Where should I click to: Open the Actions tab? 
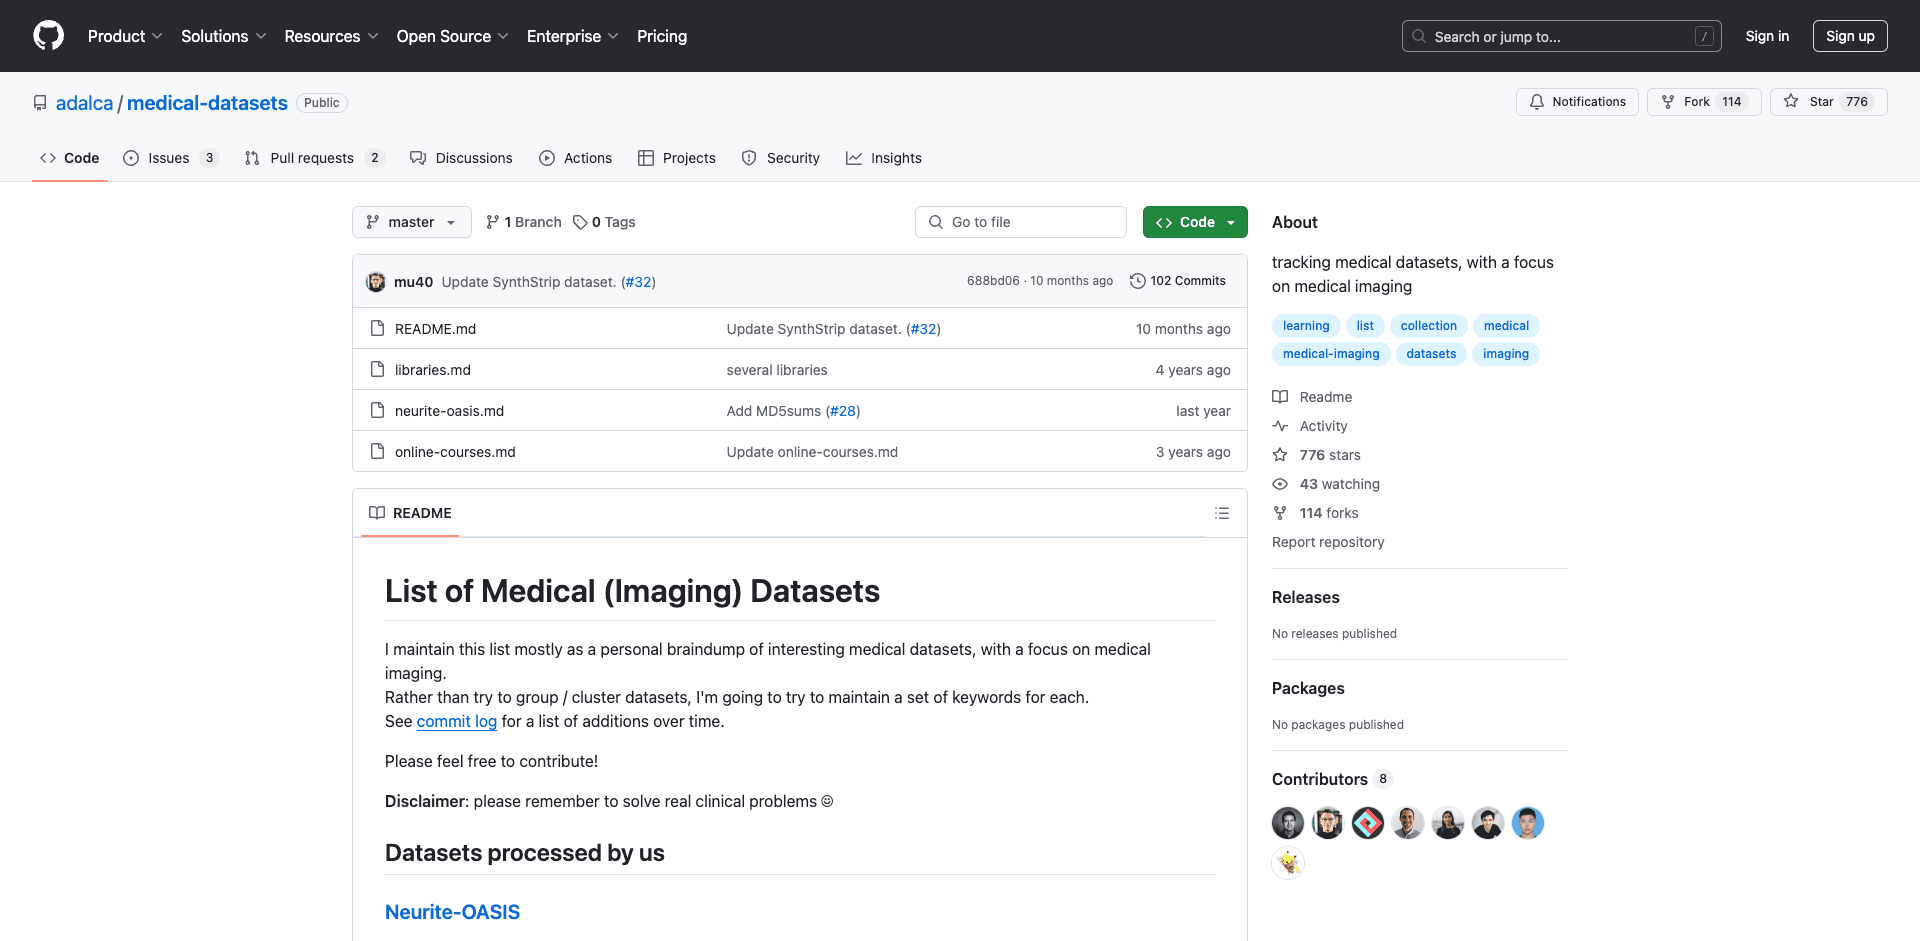[x=576, y=158]
